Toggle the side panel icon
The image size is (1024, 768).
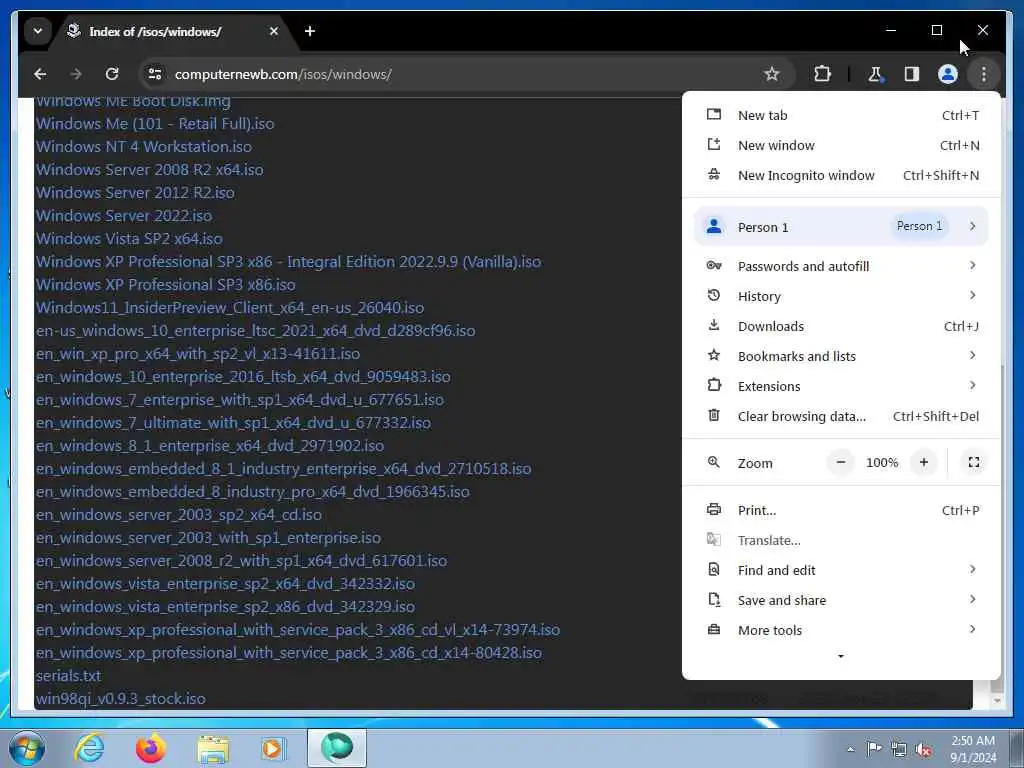click(912, 74)
